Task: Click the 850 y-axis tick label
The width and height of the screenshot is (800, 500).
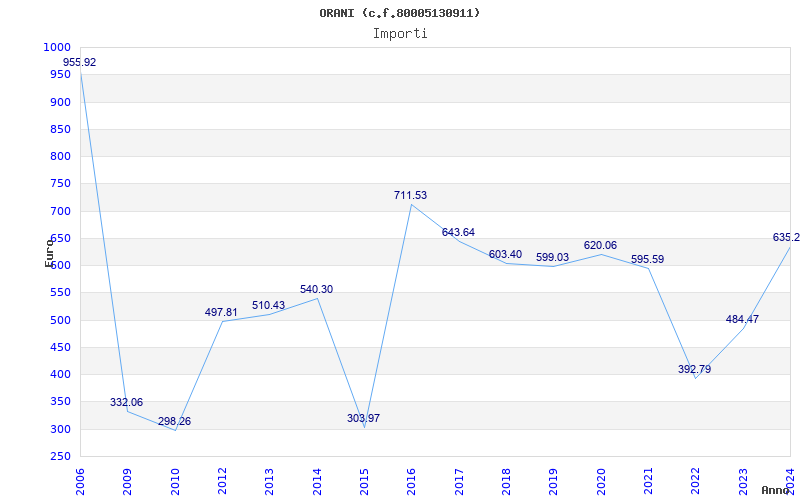Action: click(60, 129)
